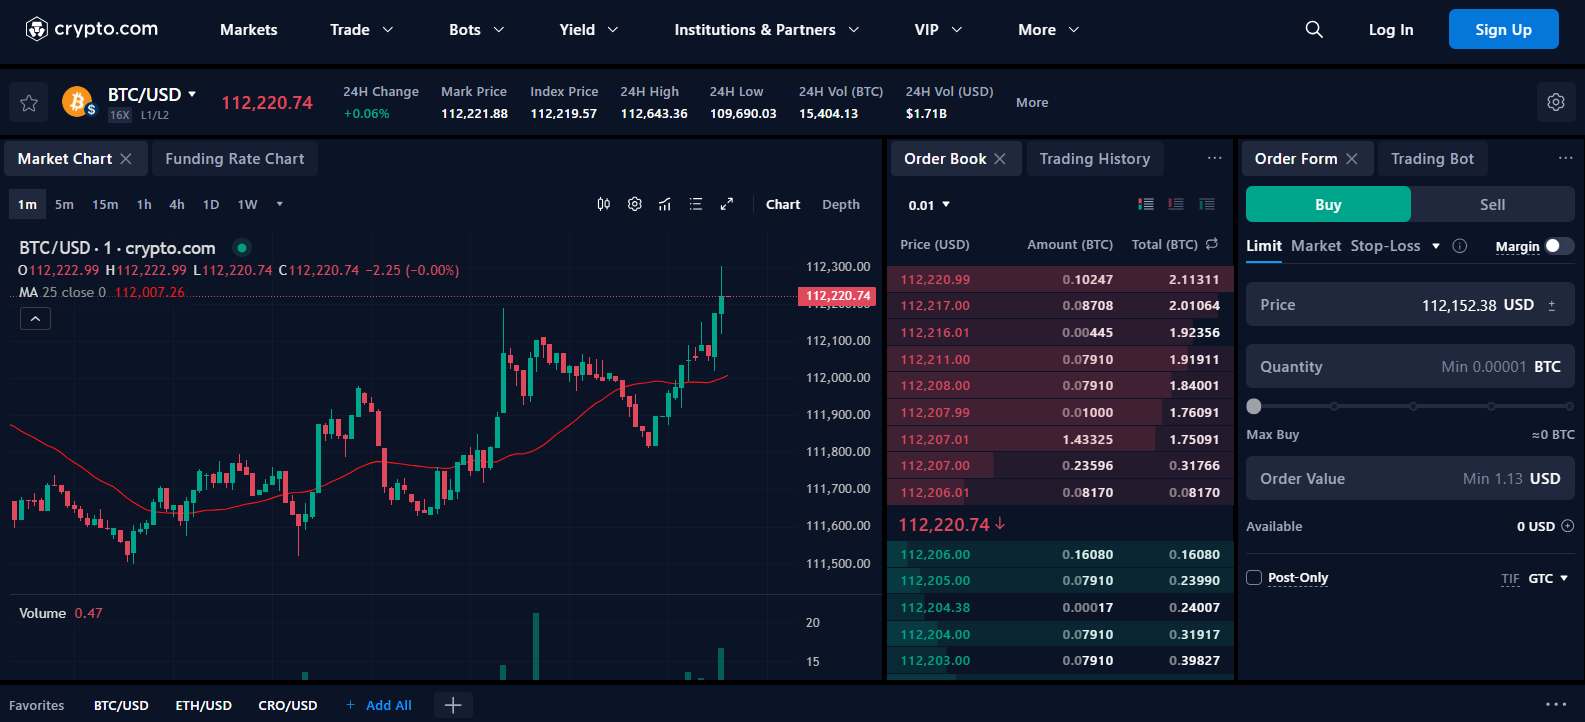
Task: Check the Post-Only checkbox
Action: pyautogui.click(x=1254, y=578)
